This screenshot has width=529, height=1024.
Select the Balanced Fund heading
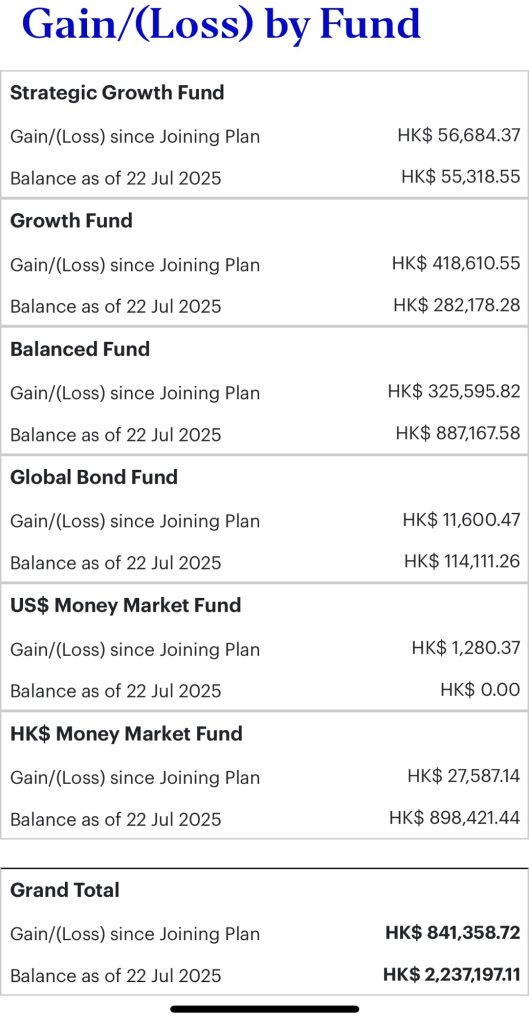(80, 349)
